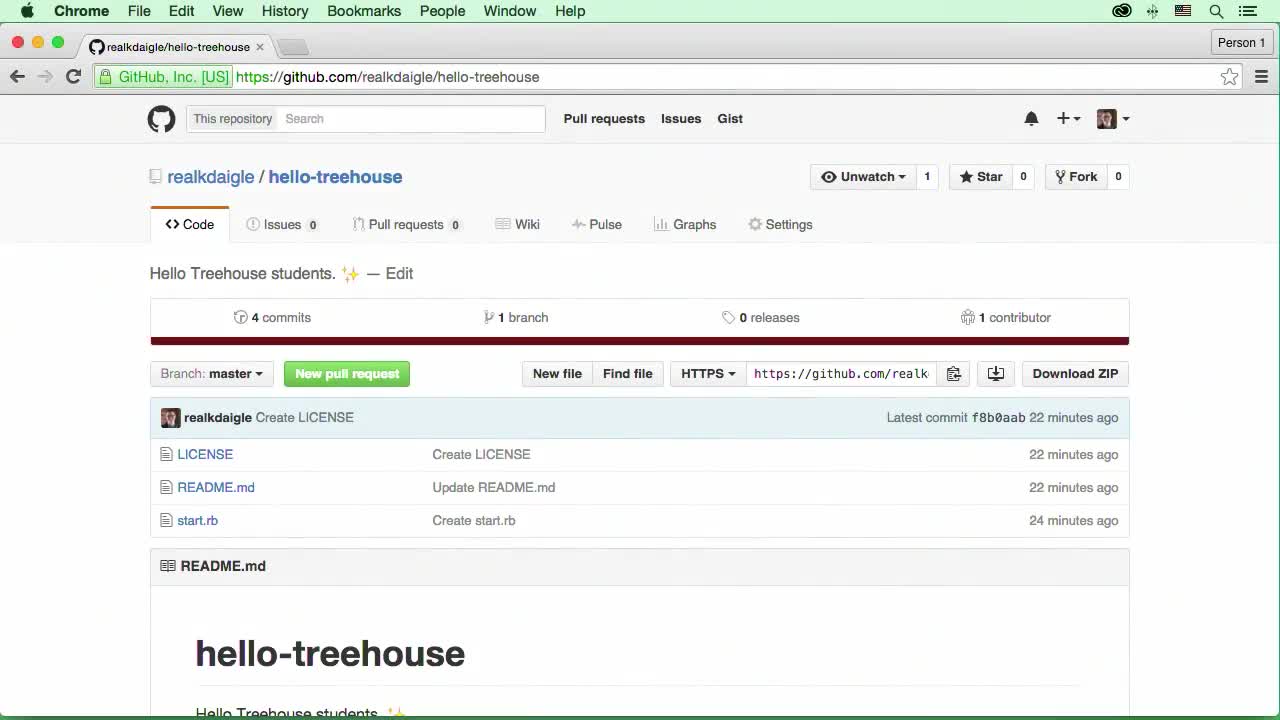Open the repository Pull requests tab
The image size is (1280, 720).
click(406, 225)
